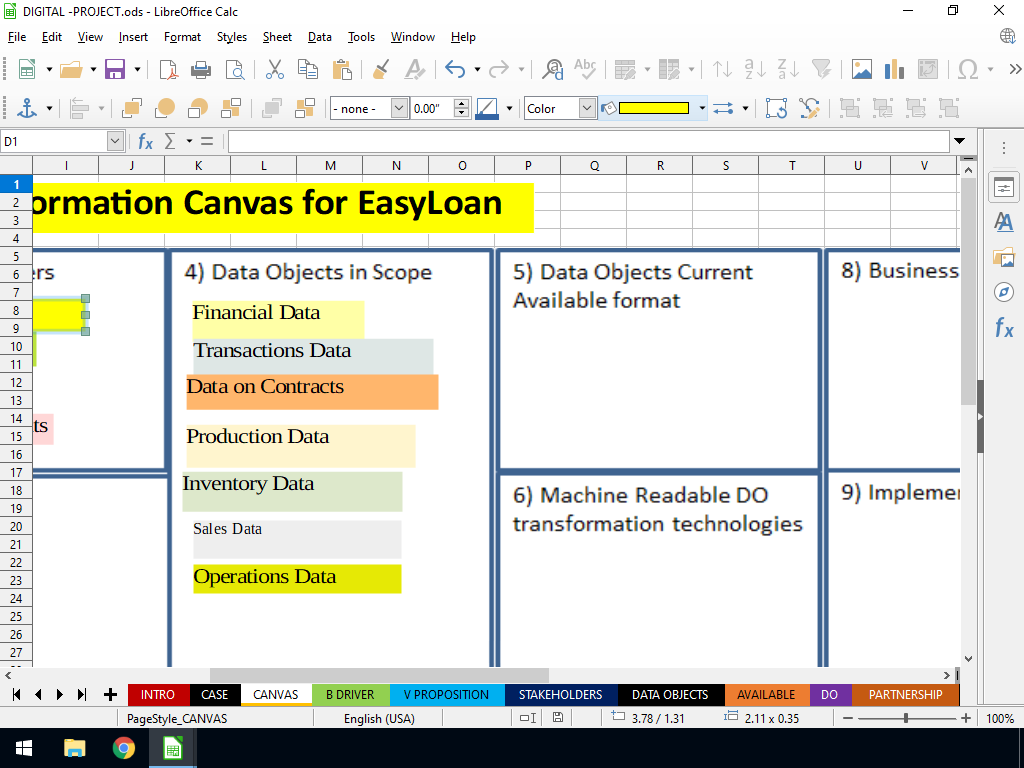The width and height of the screenshot is (1024, 768).
Task: Click the Select Function sum symbol
Action: click(x=170, y=141)
